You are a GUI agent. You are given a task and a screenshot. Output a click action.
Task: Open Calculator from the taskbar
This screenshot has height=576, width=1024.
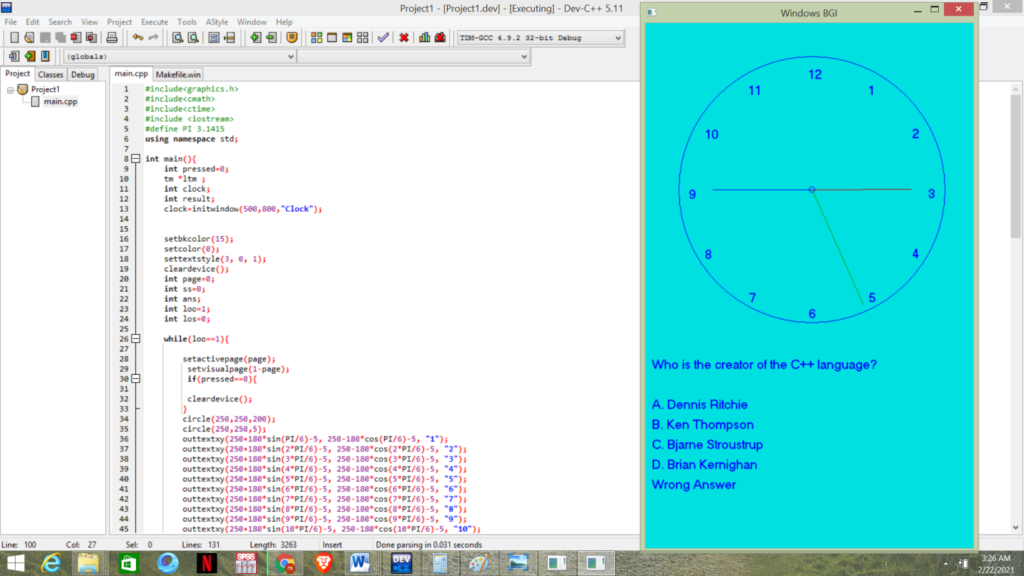(440, 563)
